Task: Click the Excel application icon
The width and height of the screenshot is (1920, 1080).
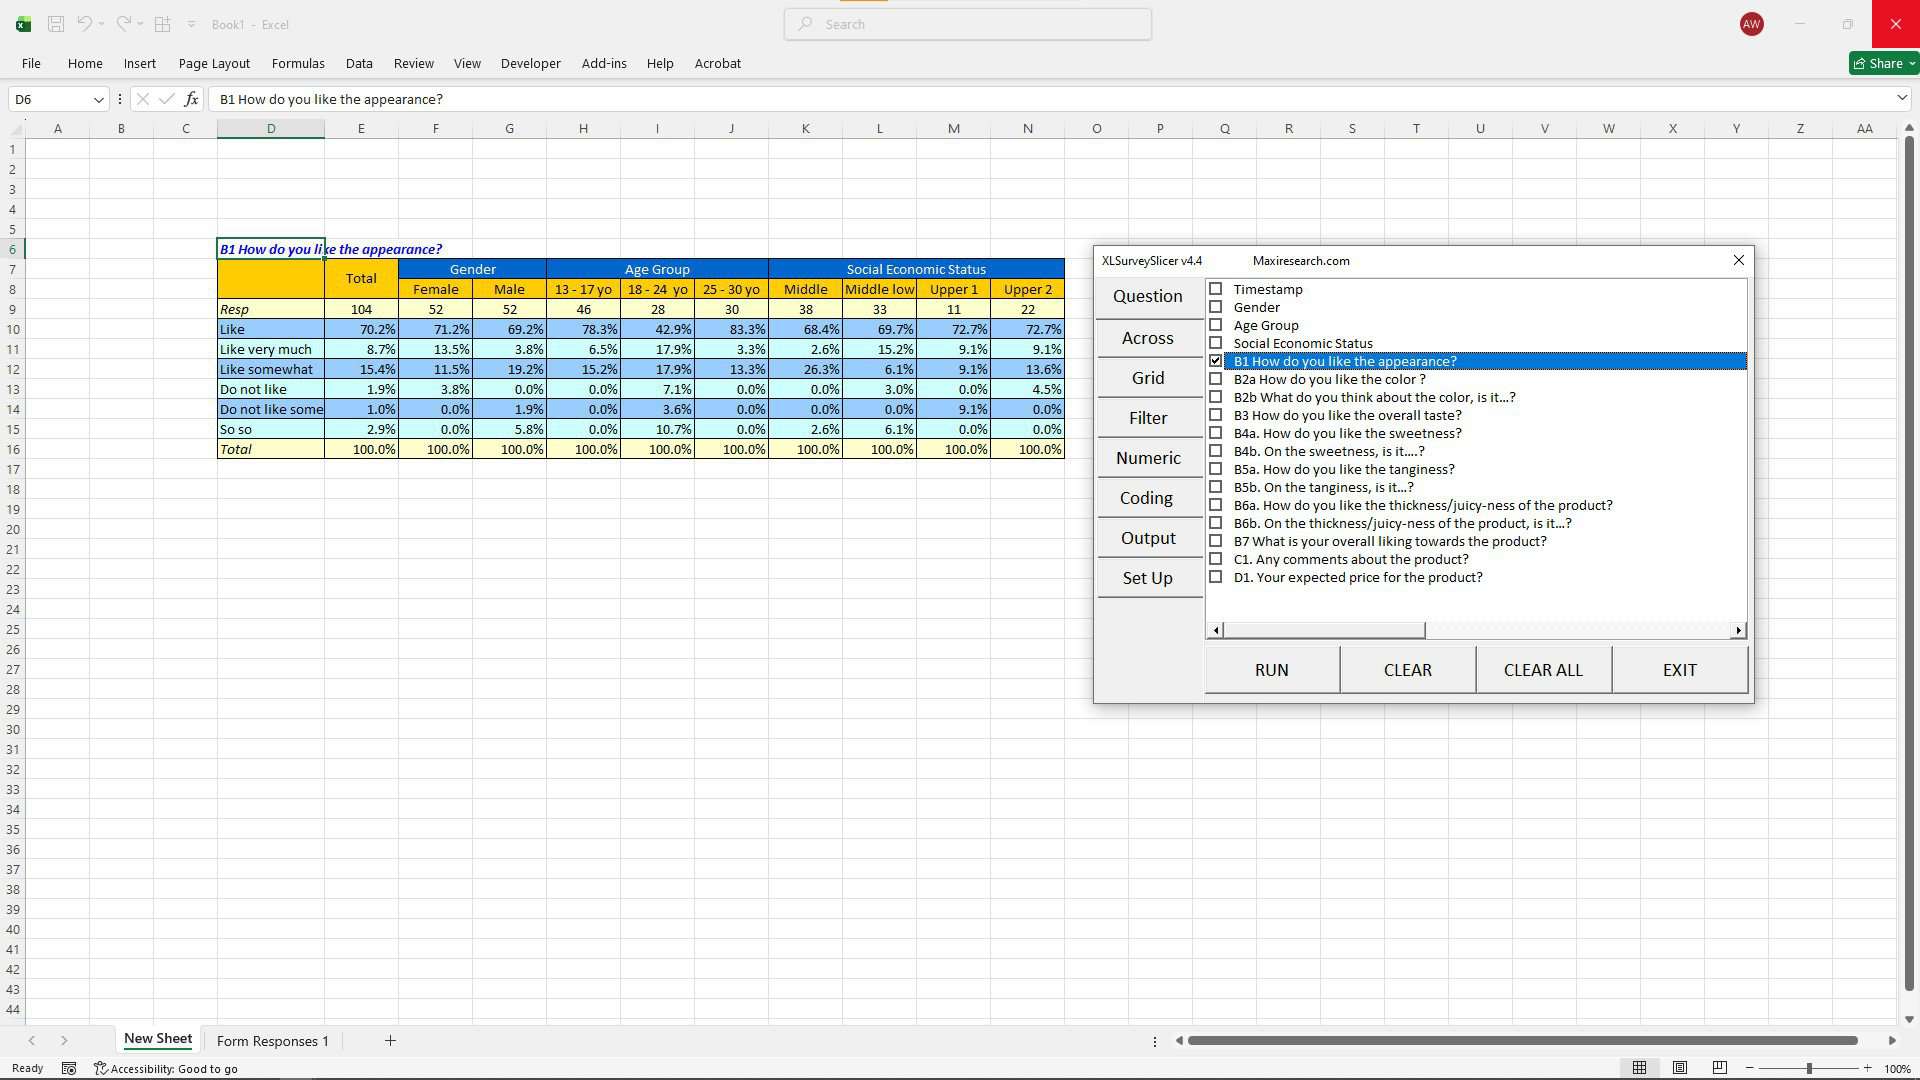Action: [23, 24]
